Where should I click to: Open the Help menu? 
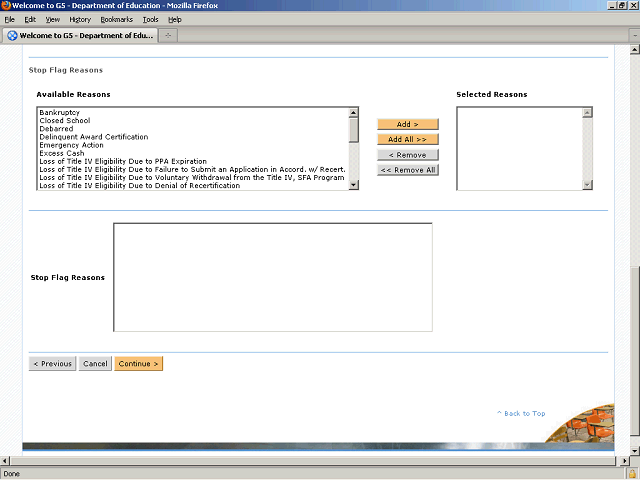tap(175, 20)
